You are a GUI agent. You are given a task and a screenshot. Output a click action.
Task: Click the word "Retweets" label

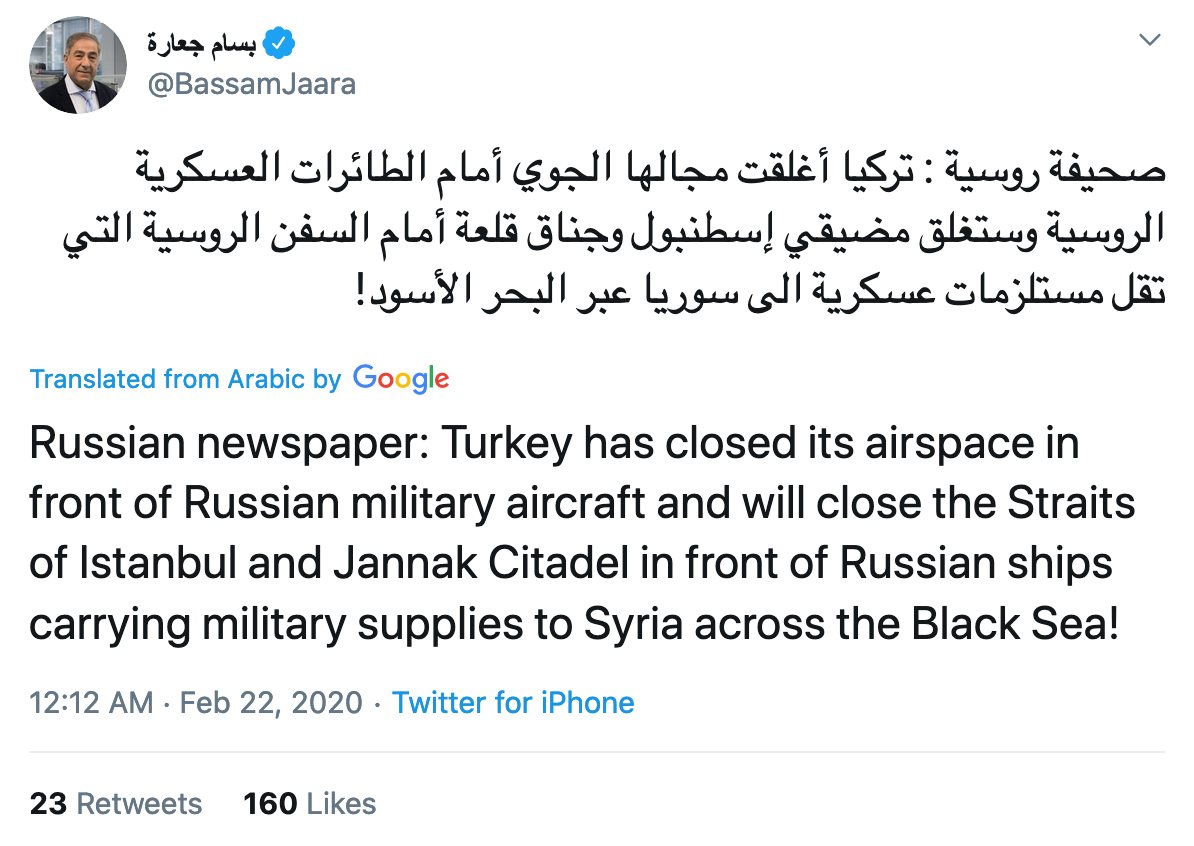(139, 803)
